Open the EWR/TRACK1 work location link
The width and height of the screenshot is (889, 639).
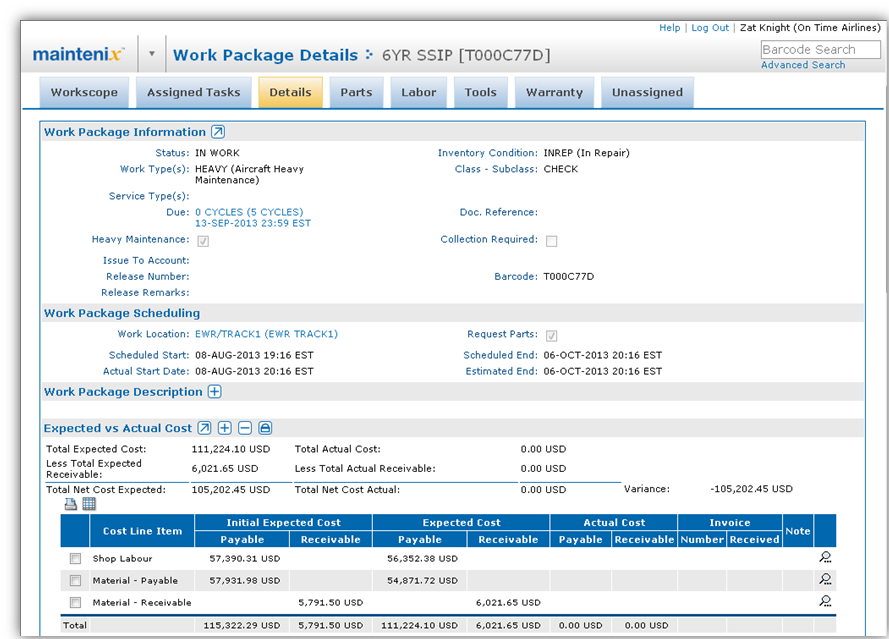(266, 334)
